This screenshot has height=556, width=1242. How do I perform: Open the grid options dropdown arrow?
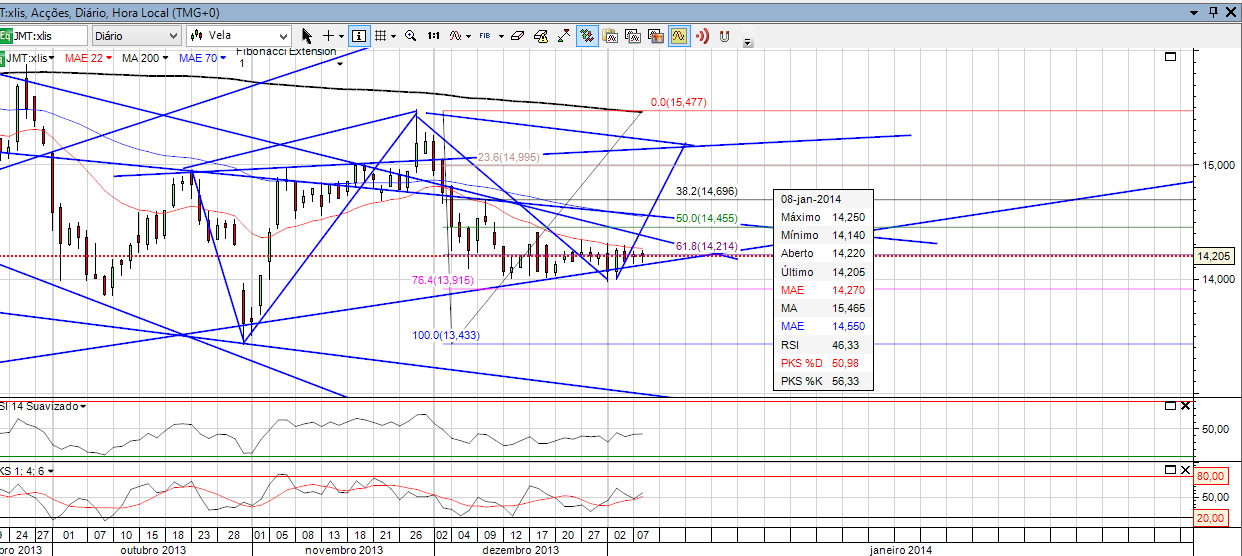coord(394,35)
